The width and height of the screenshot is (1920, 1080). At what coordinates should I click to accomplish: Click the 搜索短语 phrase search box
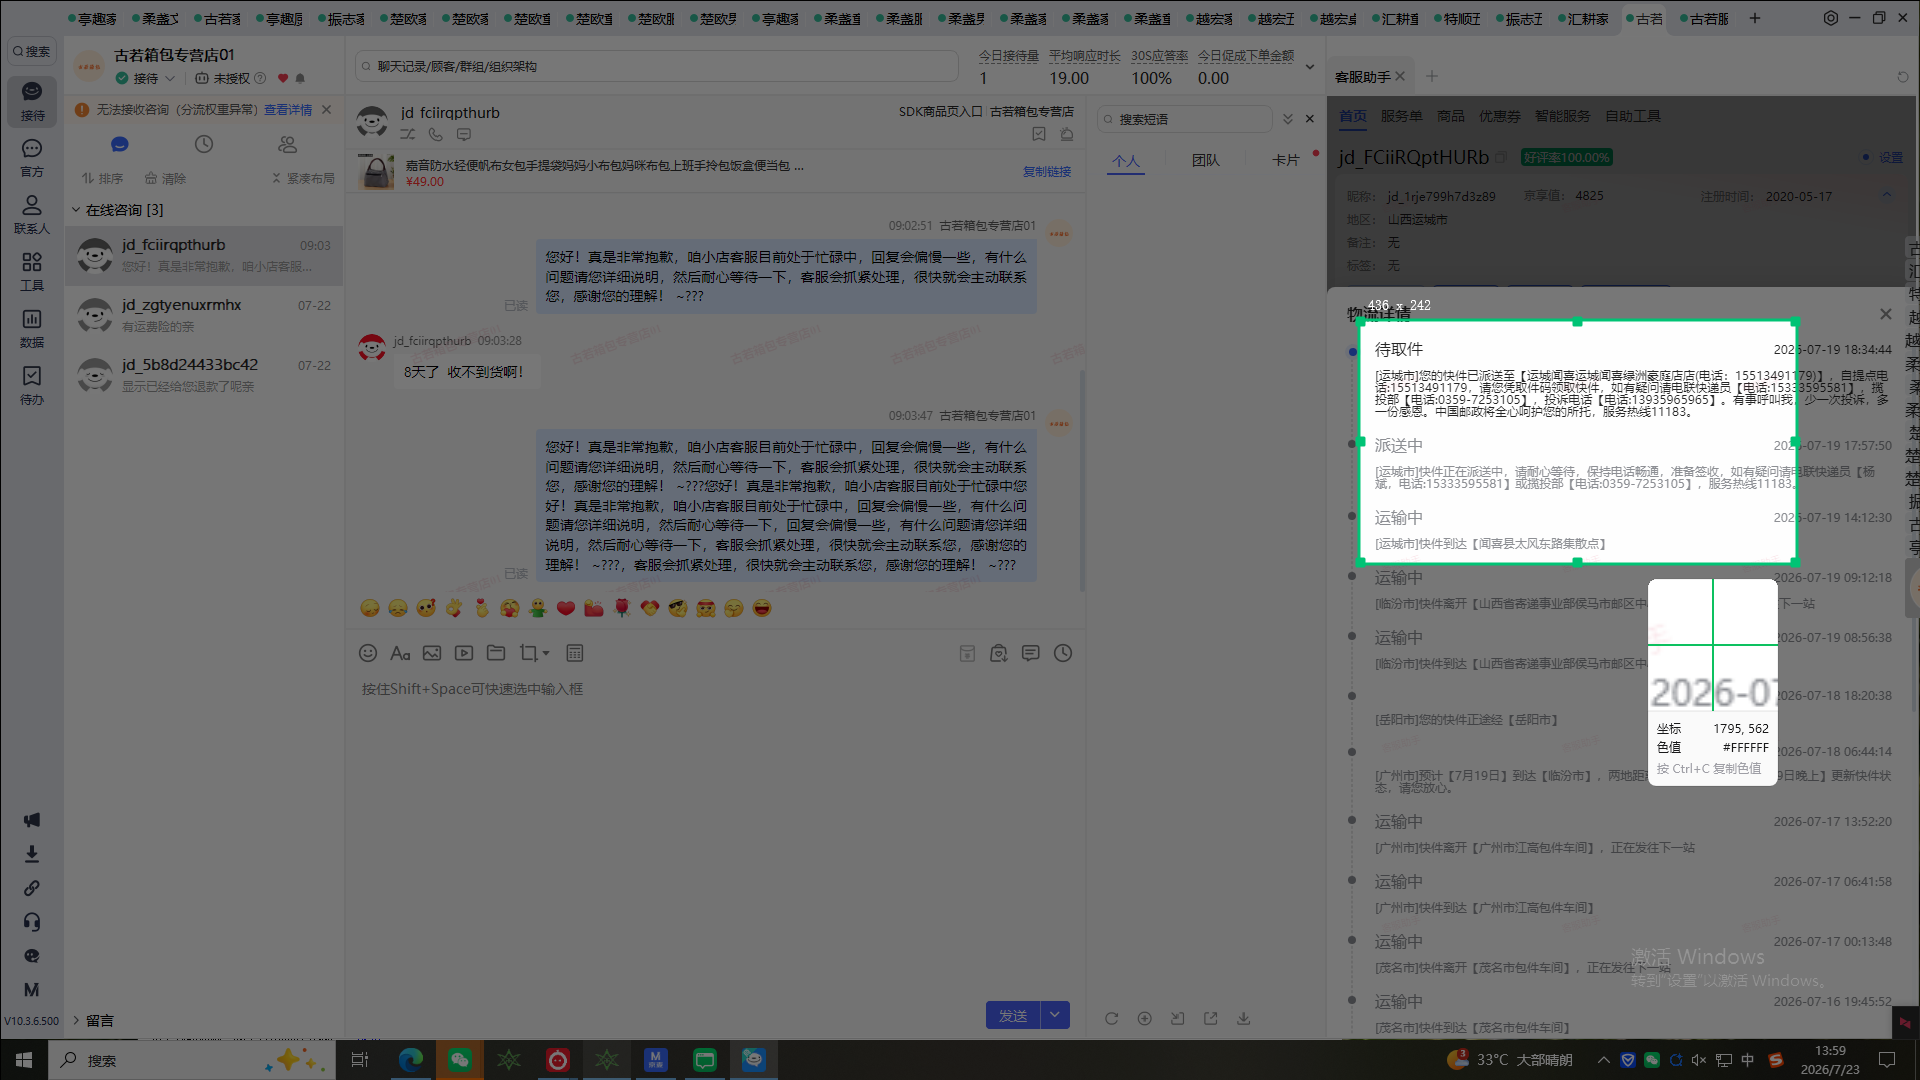(x=1185, y=119)
